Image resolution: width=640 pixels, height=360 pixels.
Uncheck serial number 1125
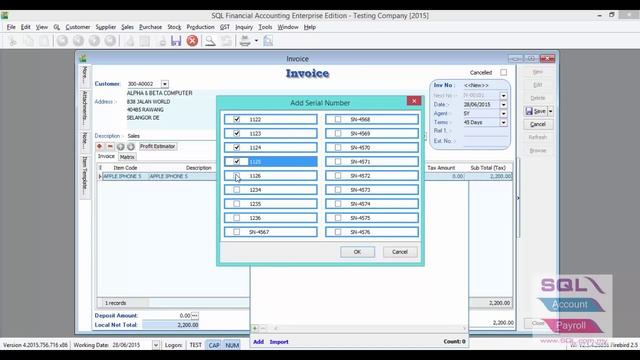pyautogui.click(x=237, y=162)
